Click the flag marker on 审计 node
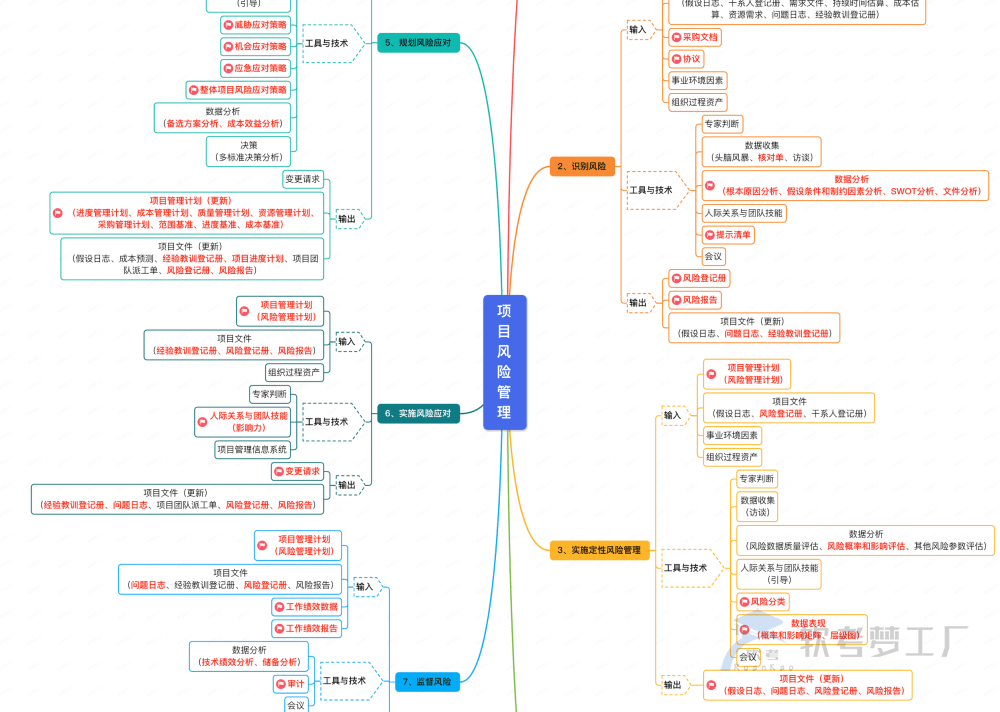 pyautogui.click(x=280, y=682)
